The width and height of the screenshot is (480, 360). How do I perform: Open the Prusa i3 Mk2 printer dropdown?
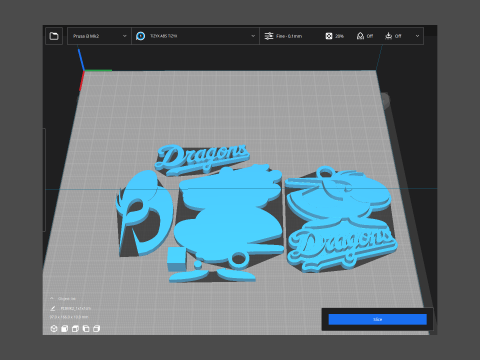99,36
